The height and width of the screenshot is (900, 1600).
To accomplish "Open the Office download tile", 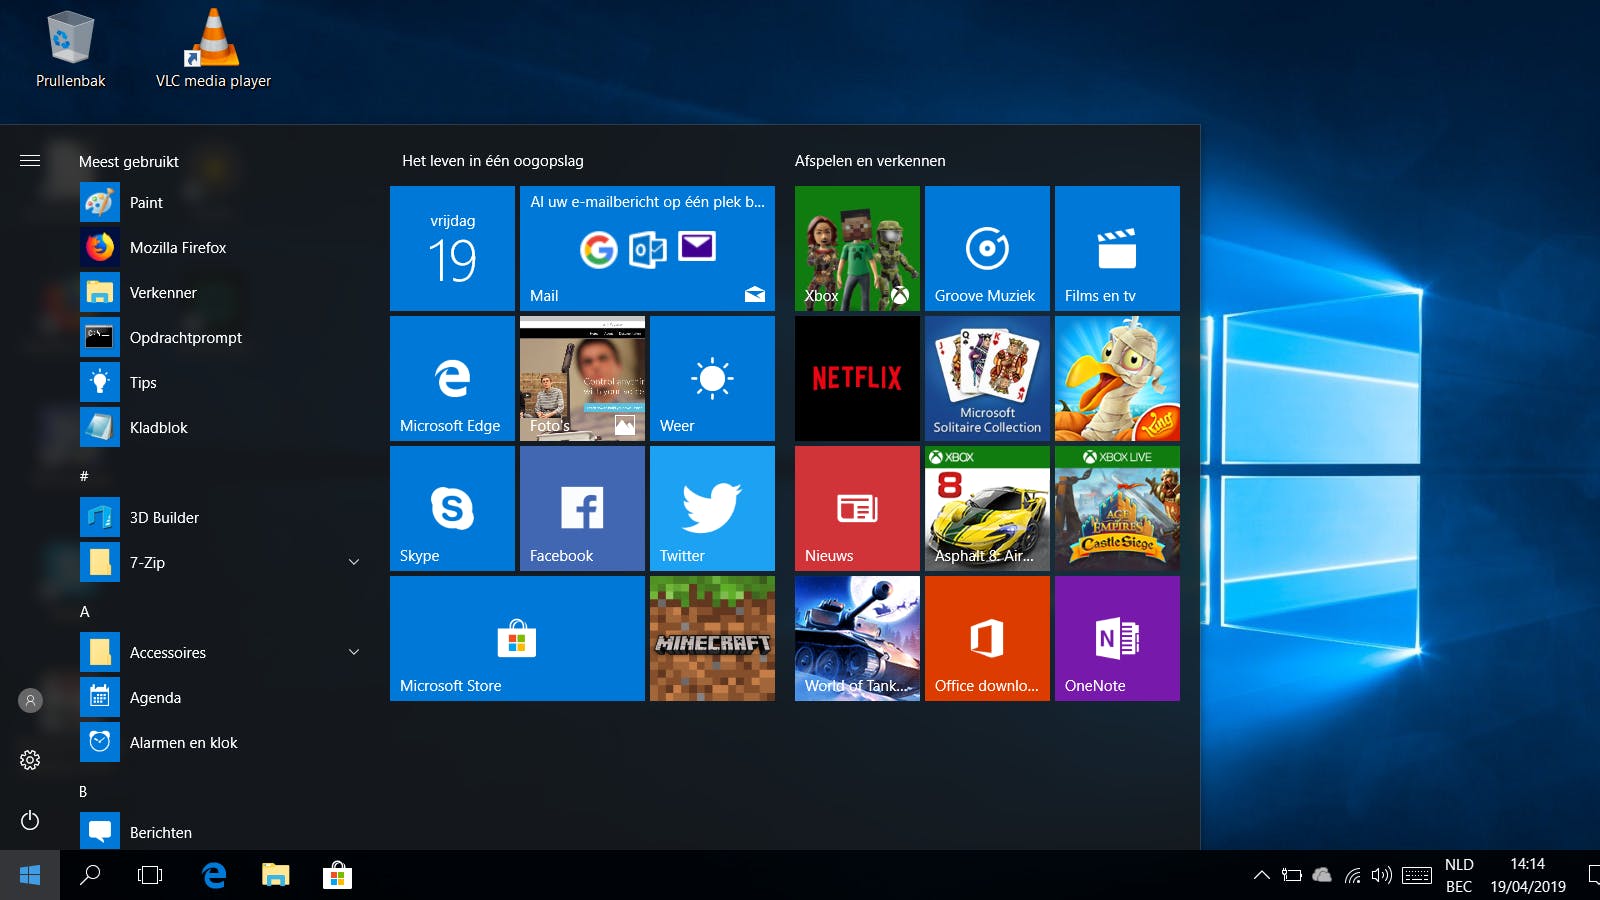I will coord(987,638).
